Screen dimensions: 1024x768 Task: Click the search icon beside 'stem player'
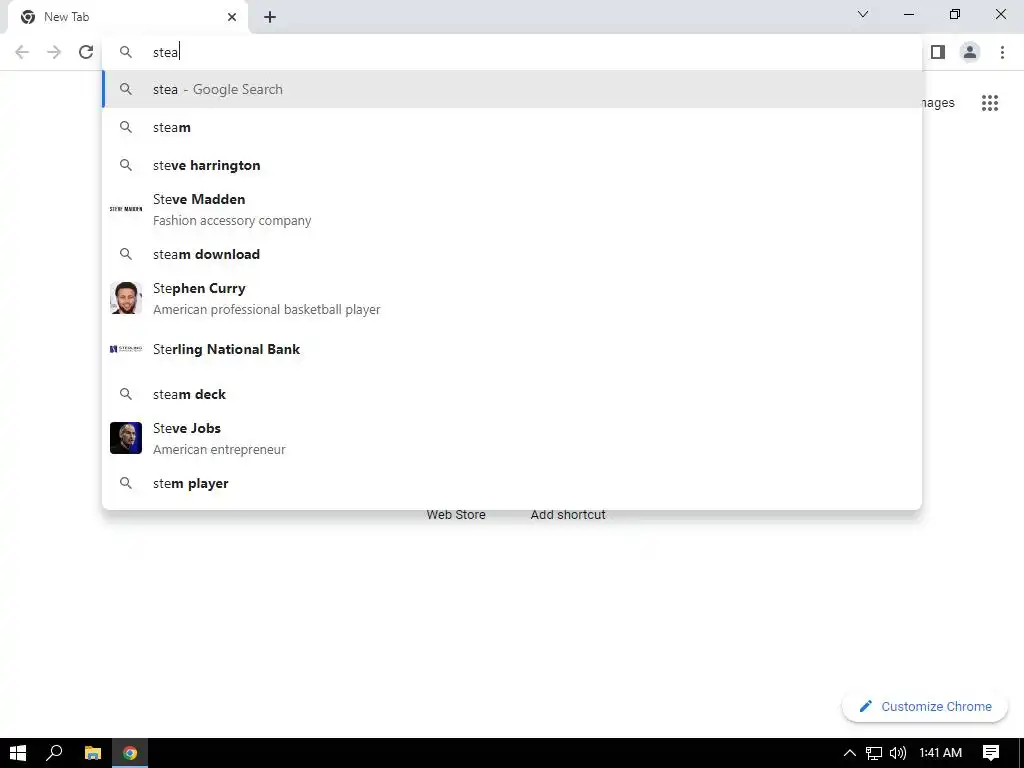126,483
